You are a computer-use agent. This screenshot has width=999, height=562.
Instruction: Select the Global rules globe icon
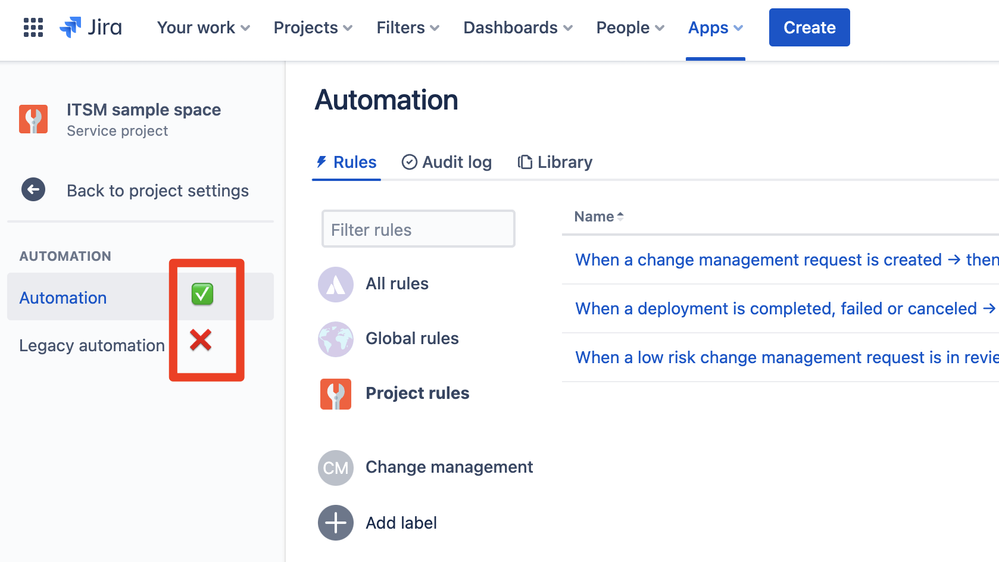[336, 339]
